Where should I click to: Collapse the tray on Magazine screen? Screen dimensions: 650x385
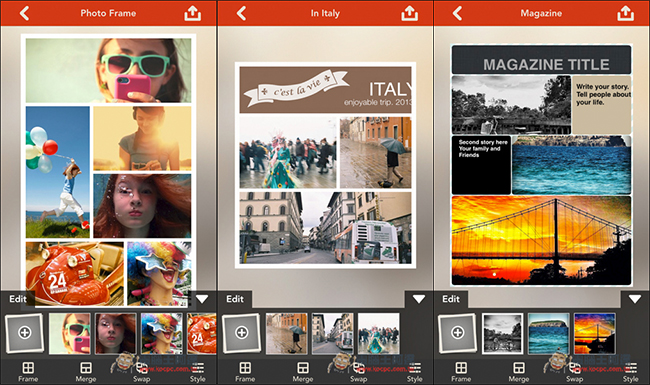tap(635, 299)
